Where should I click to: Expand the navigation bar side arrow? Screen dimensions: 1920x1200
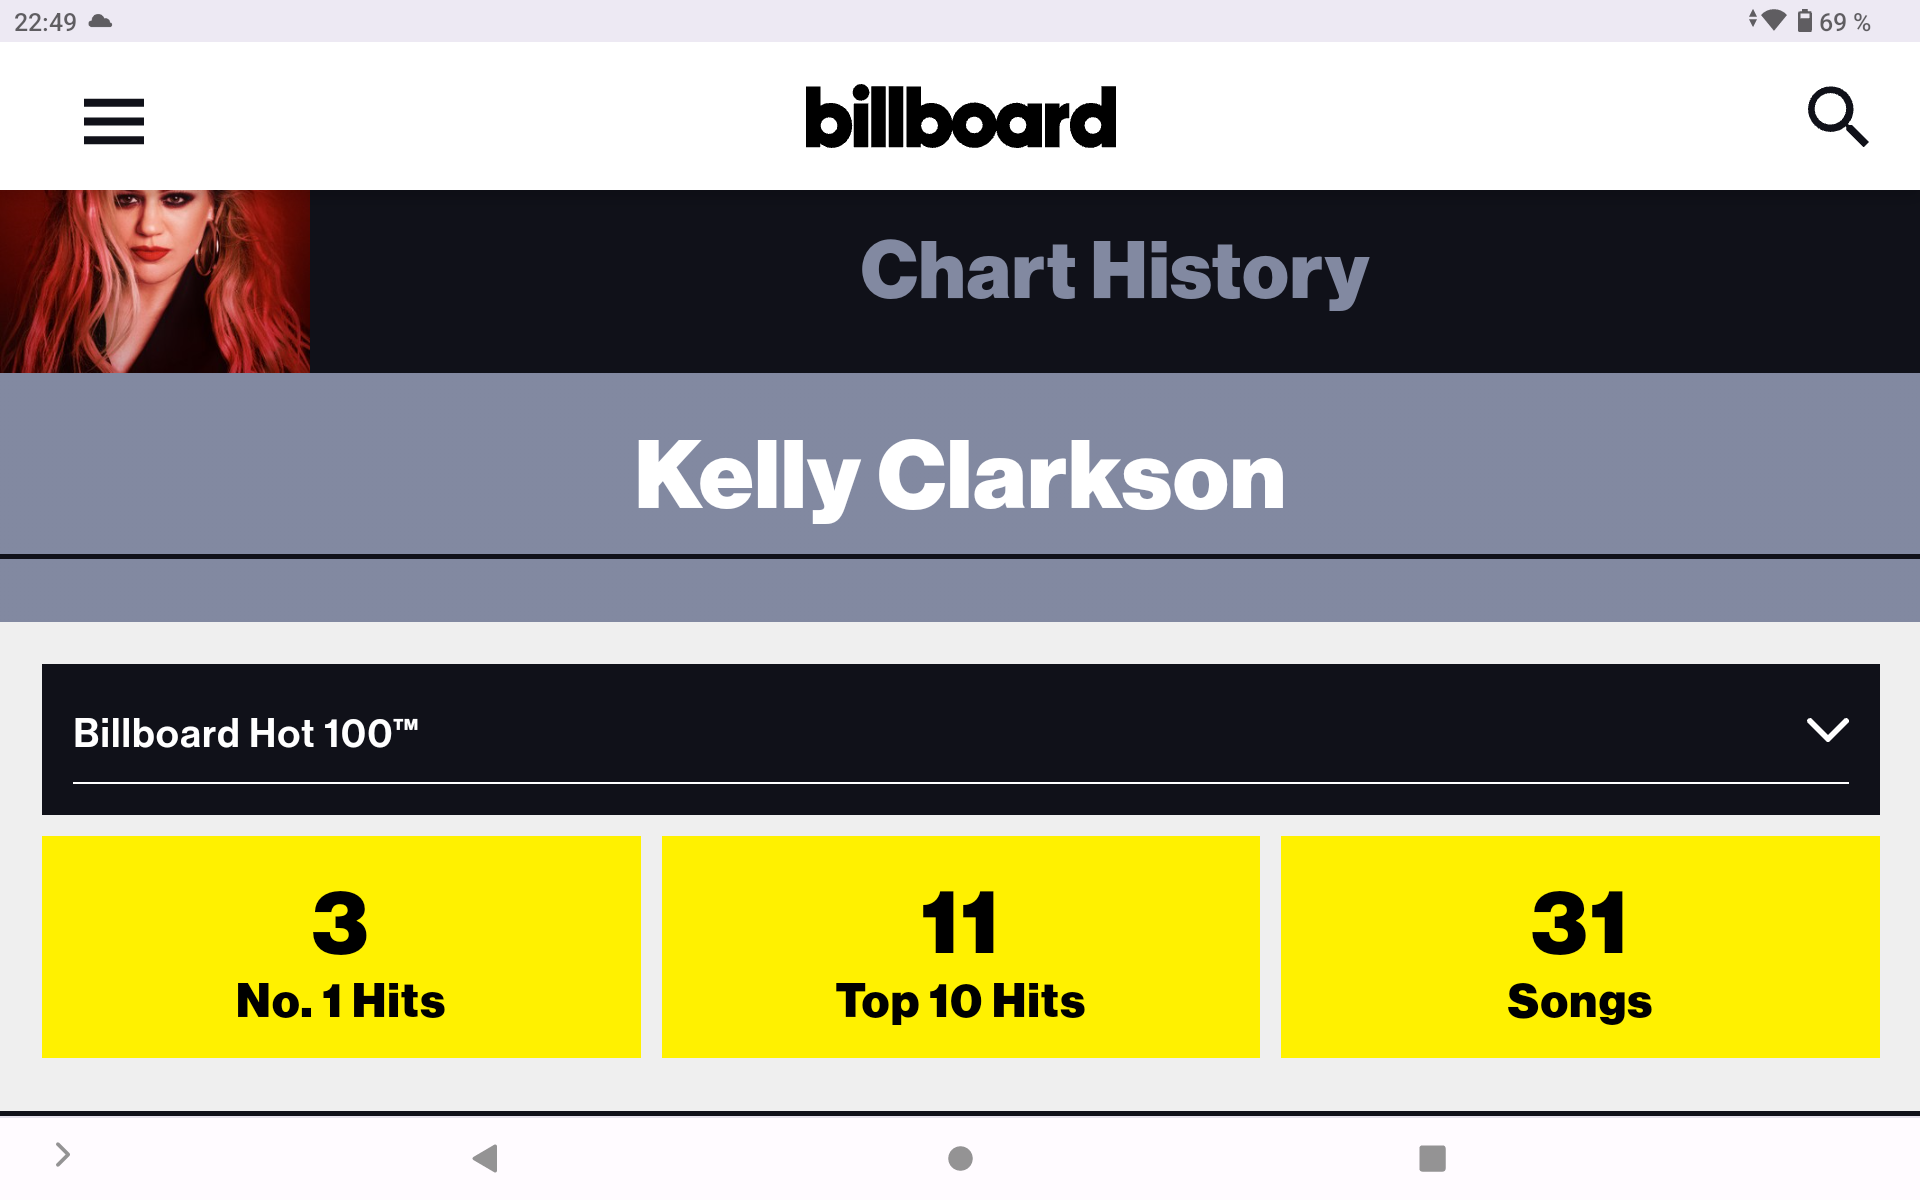tap(62, 1155)
